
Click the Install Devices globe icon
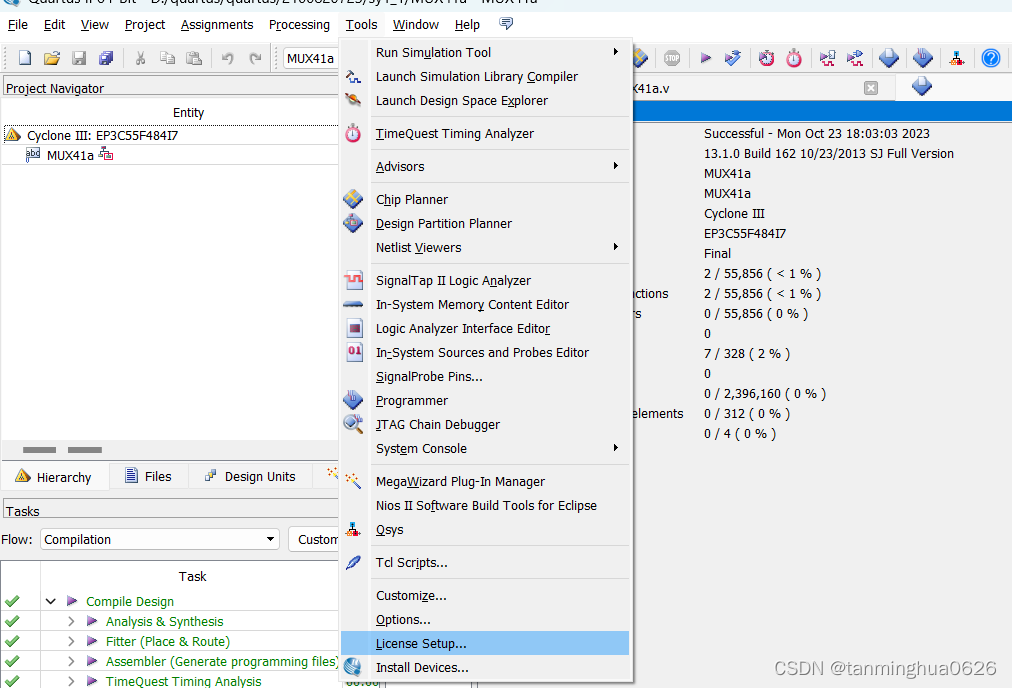[x=353, y=667]
